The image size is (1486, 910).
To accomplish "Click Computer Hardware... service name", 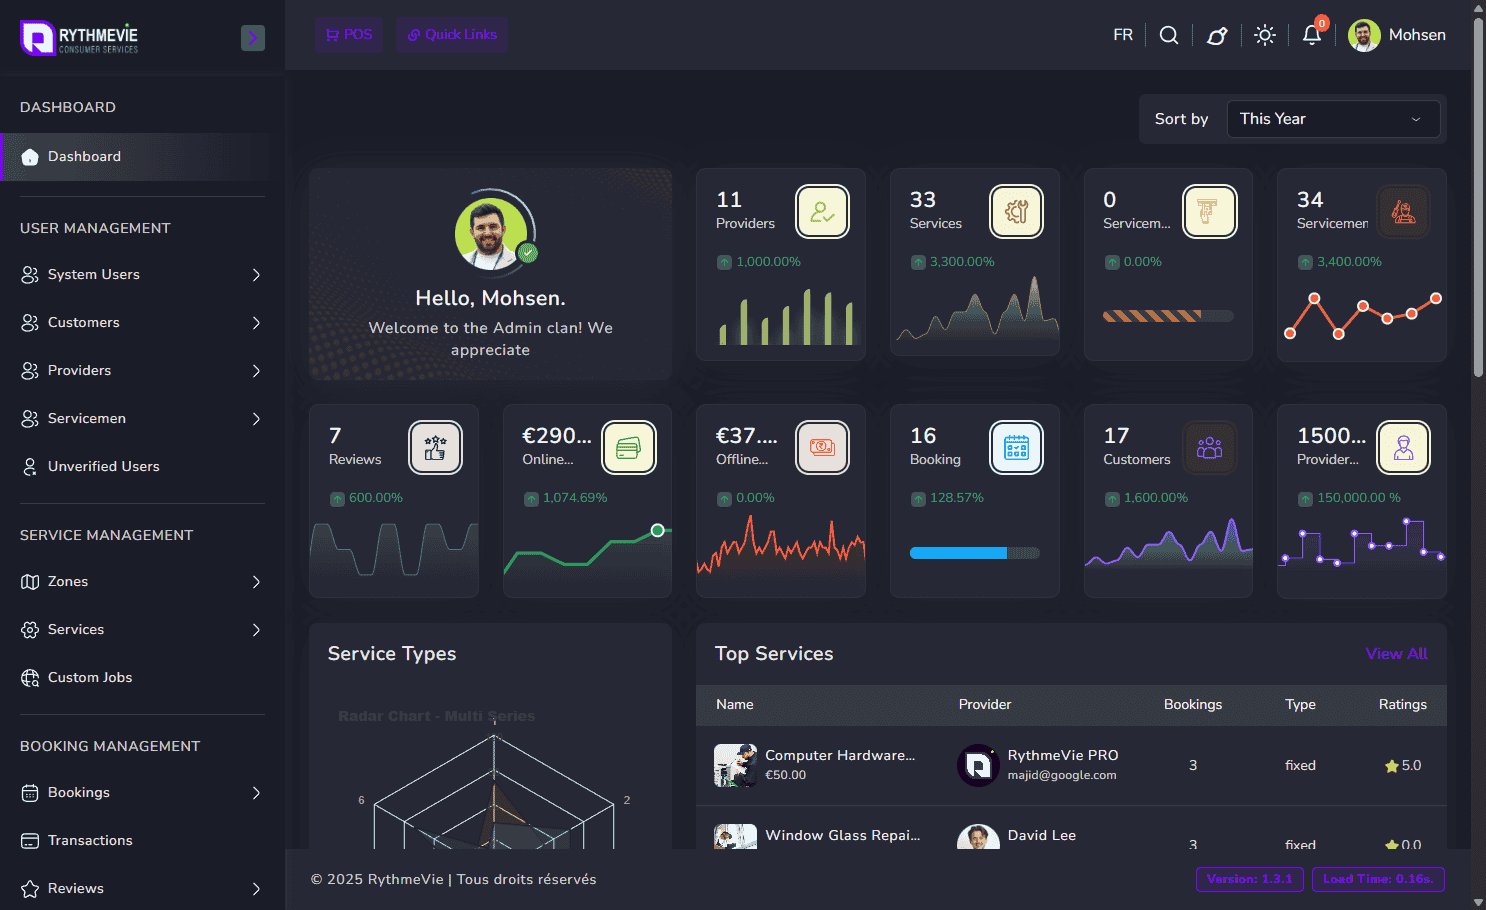I will click(840, 756).
